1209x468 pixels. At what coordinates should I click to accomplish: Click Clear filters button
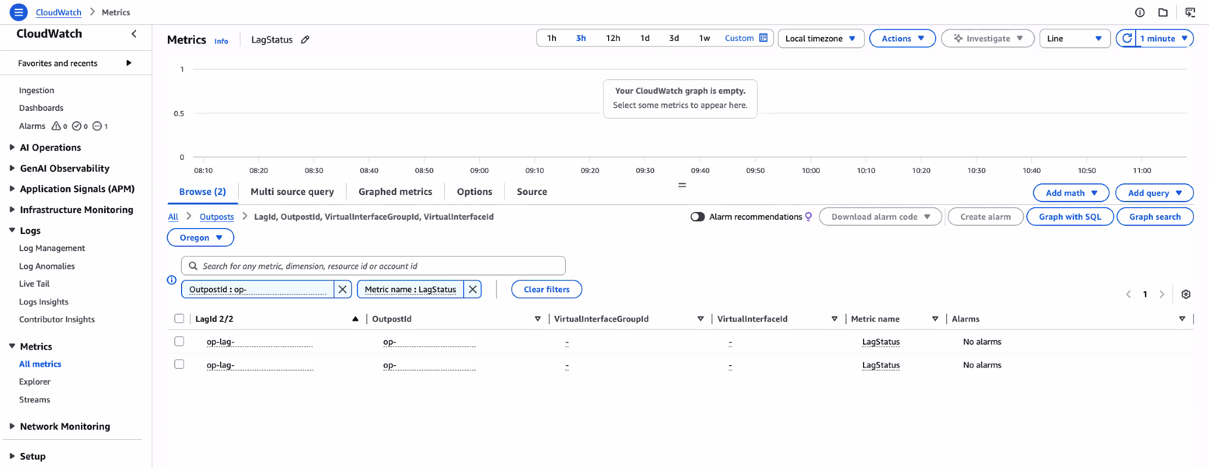[x=546, y=289]
